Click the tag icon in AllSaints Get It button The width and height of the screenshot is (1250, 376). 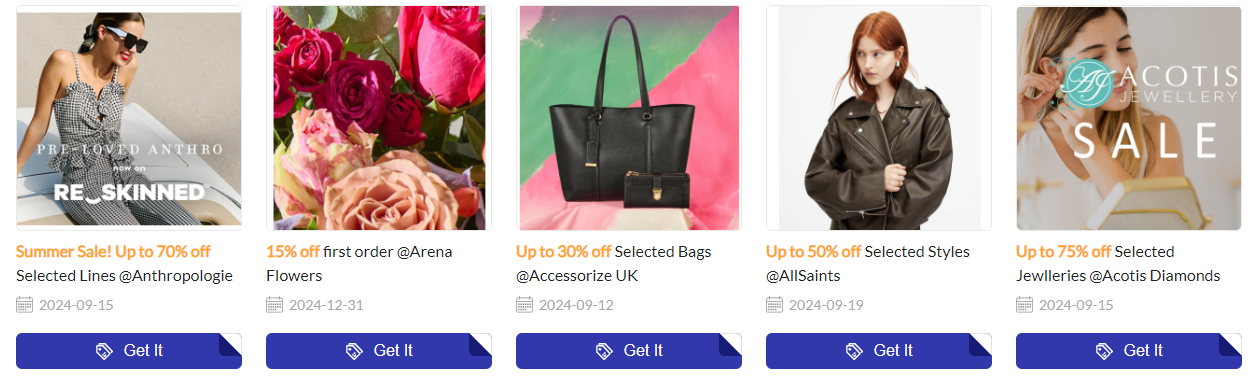click(854, 351)
